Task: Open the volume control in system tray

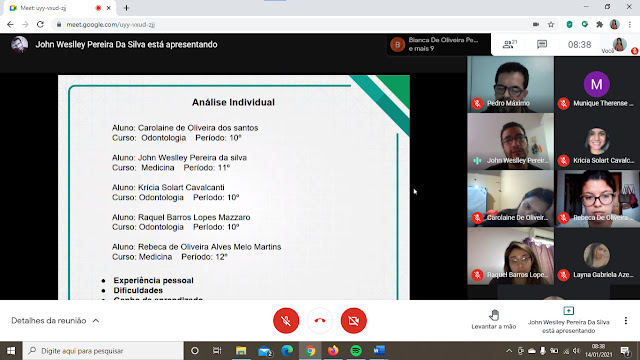Action: coord(576,351)
